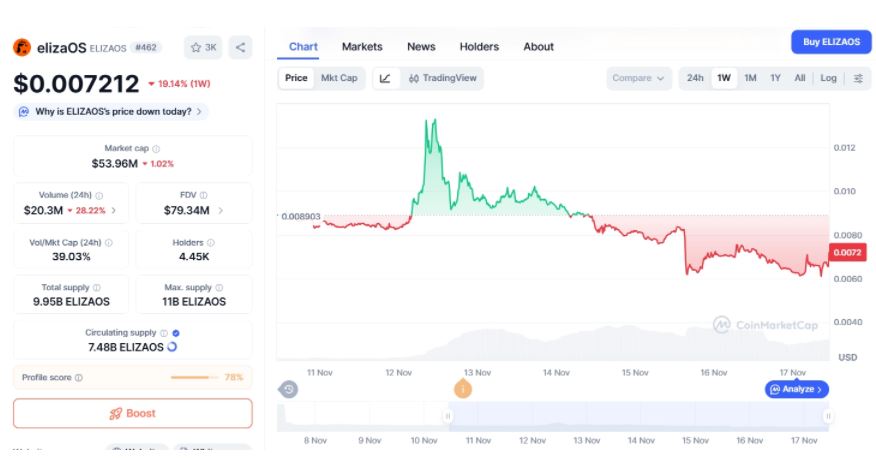Open the TradingView chart view
876x458 pixels.
coord(442,78)
